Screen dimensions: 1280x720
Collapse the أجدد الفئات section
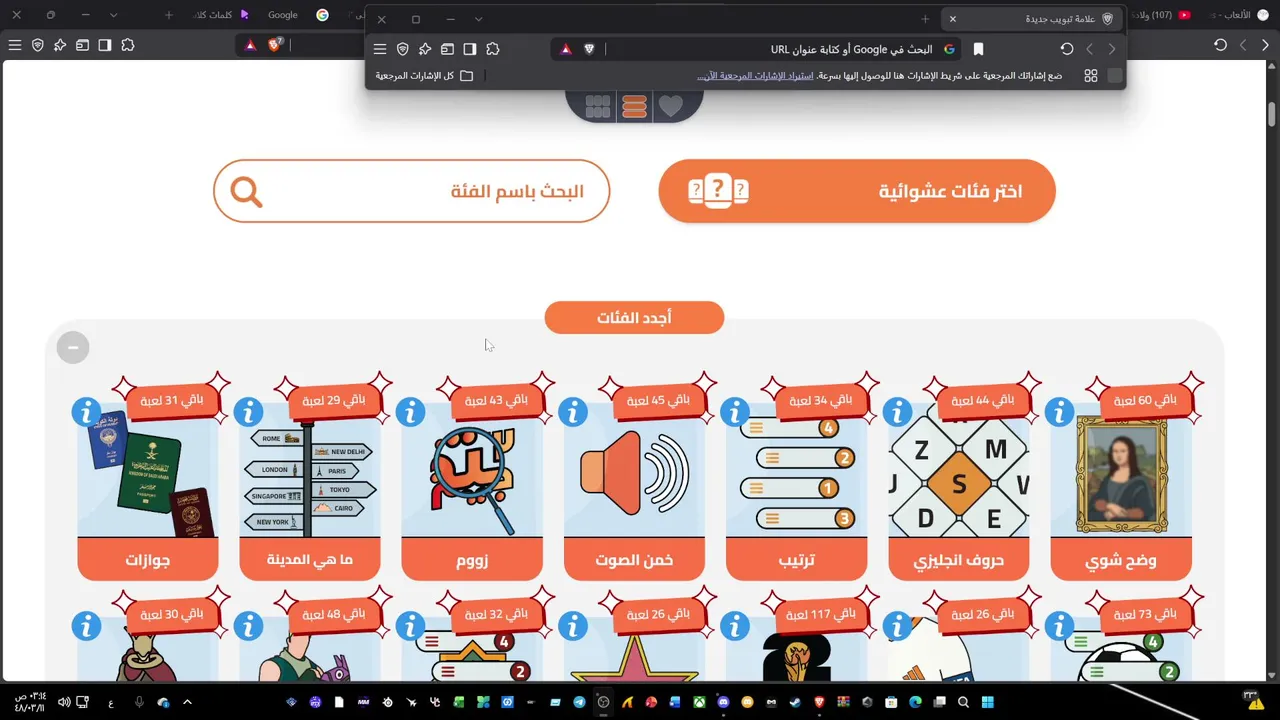pos(73,347)
